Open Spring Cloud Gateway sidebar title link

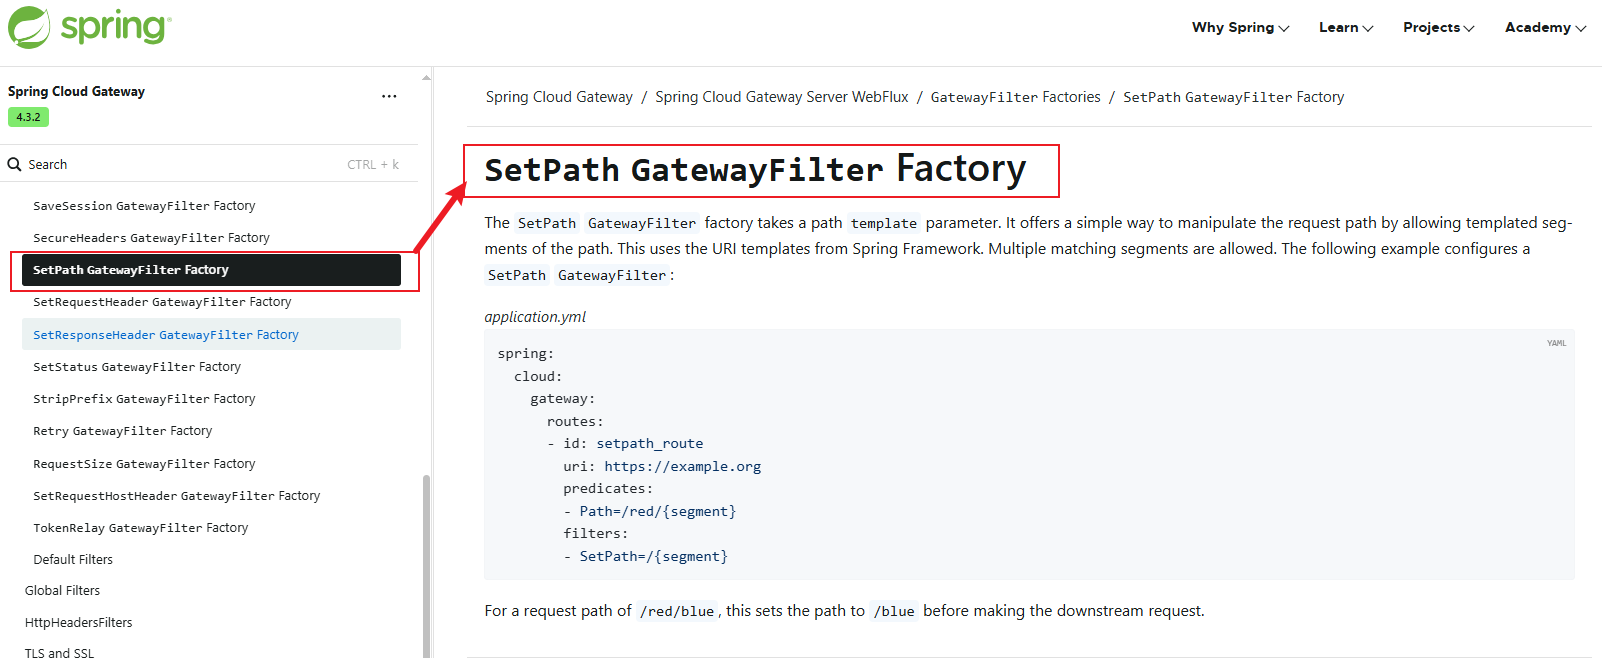[x=76, y=91]
